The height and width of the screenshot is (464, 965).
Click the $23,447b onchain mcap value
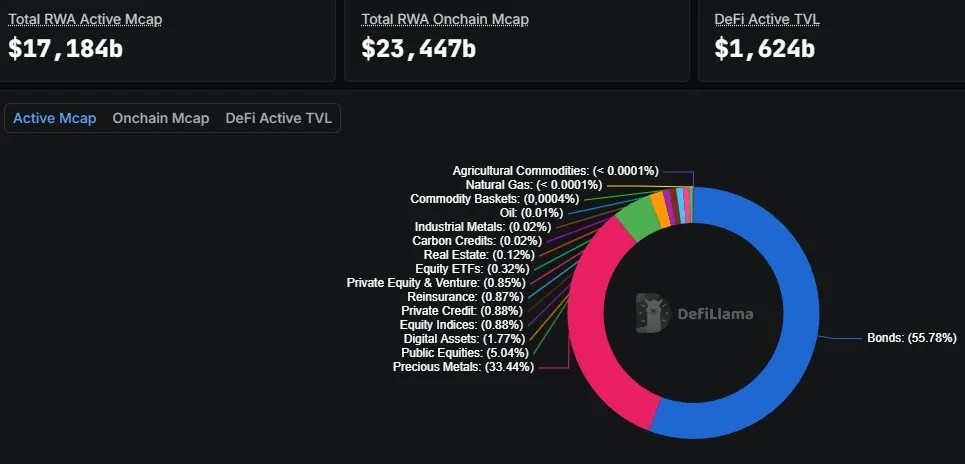point(419,48)
